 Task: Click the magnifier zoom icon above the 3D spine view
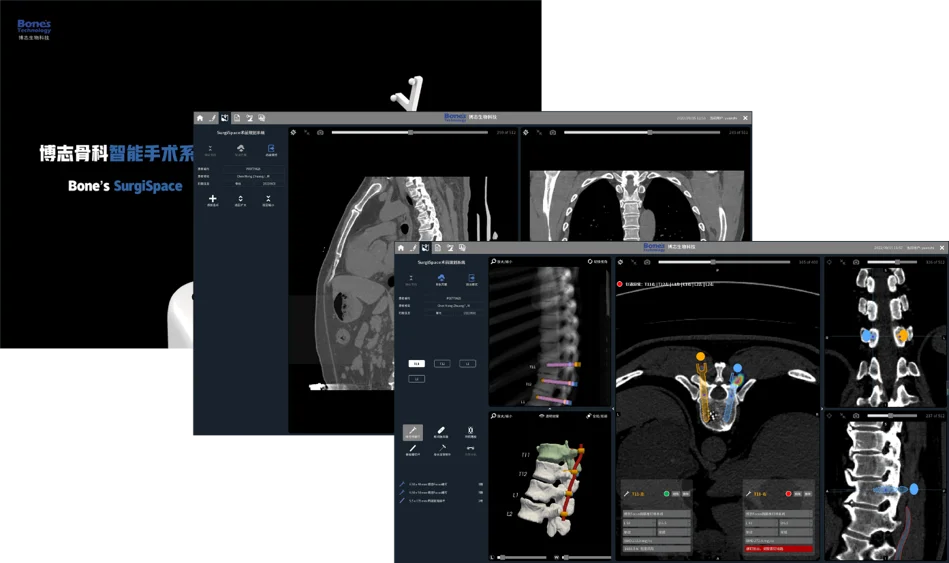tap(494, 415)
